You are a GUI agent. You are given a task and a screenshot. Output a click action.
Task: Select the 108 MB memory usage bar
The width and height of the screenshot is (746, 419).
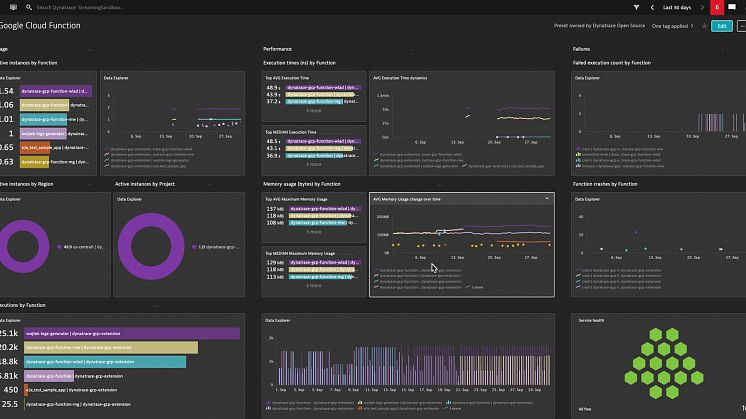(x=317, y=223)
